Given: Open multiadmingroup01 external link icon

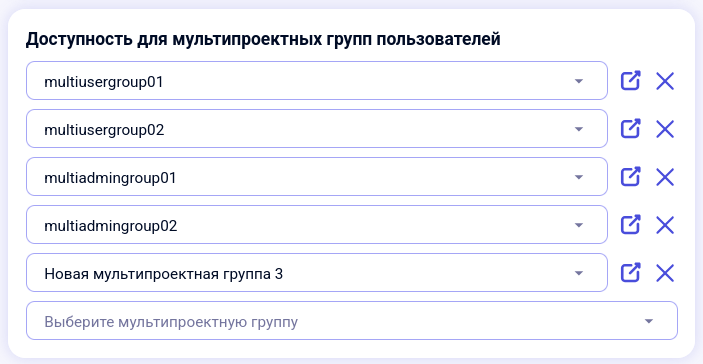Looking at the screenshot, I should (x=630, y=177).
